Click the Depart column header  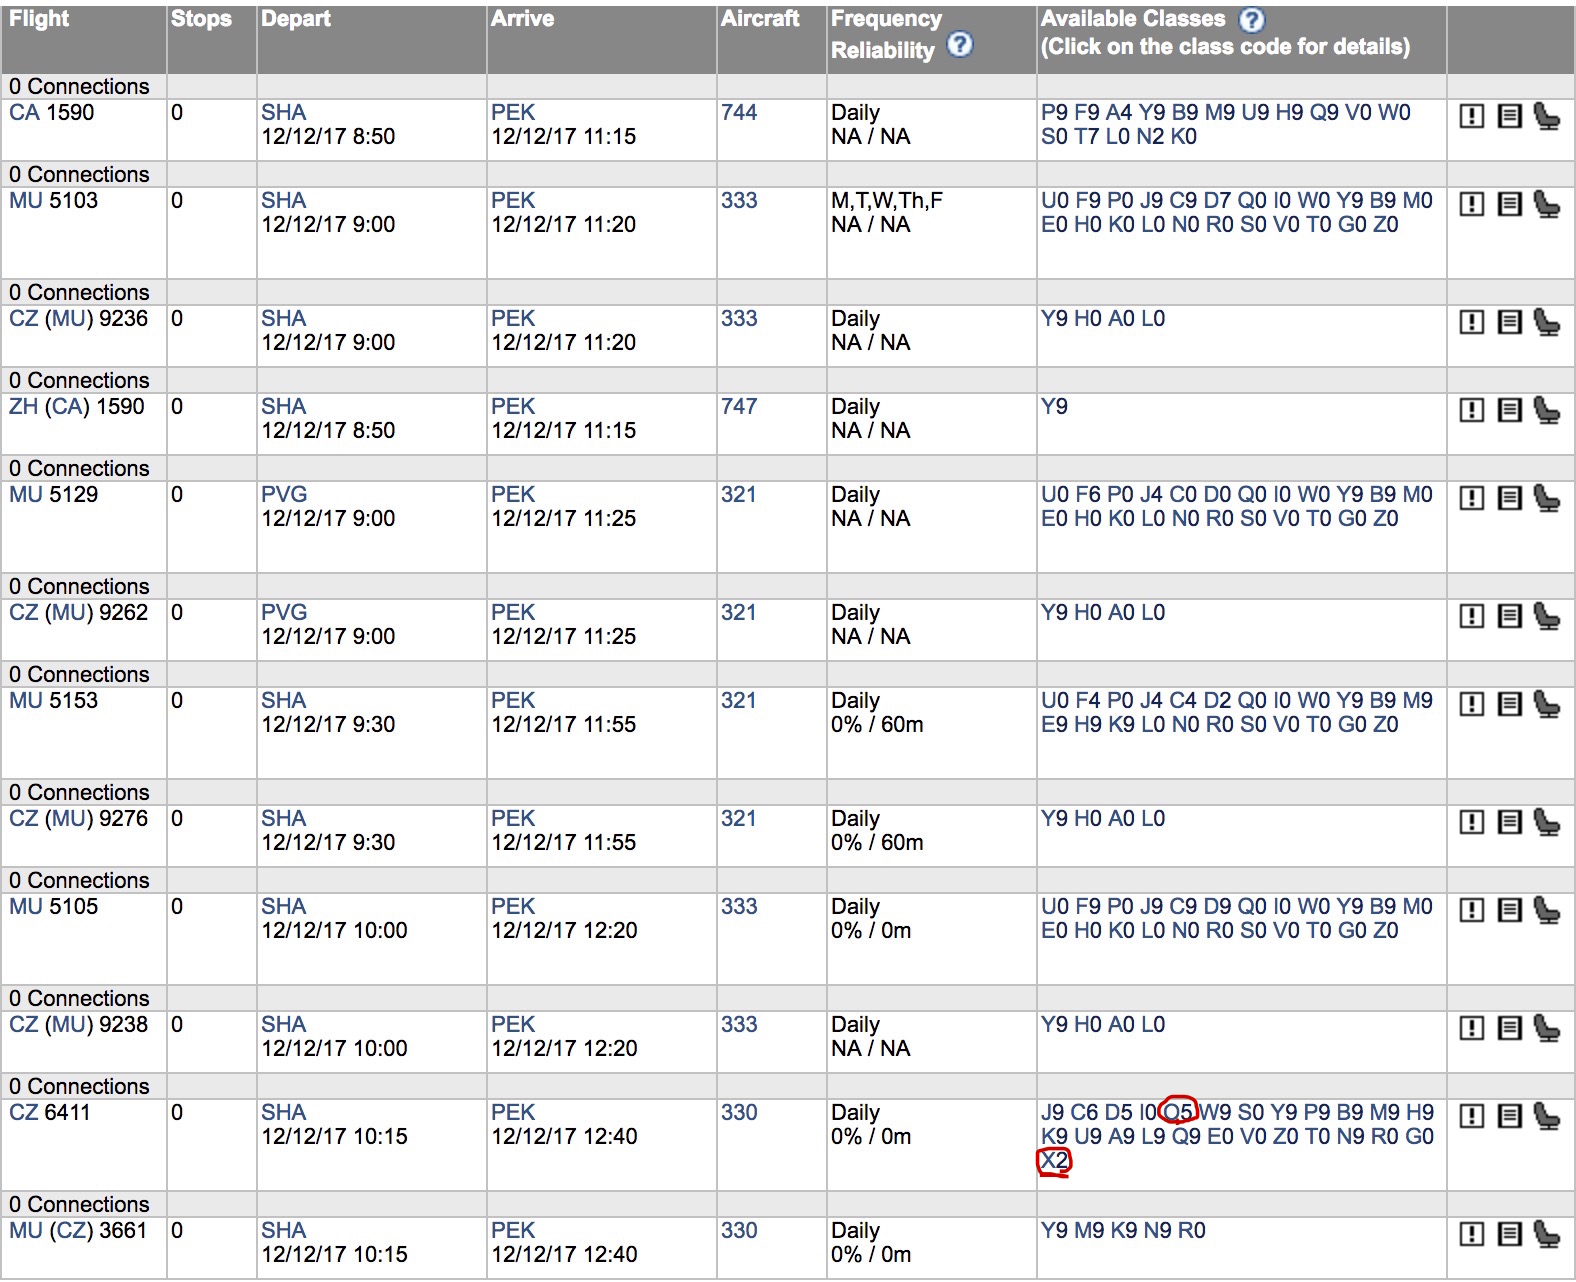(x=296, y=19)
